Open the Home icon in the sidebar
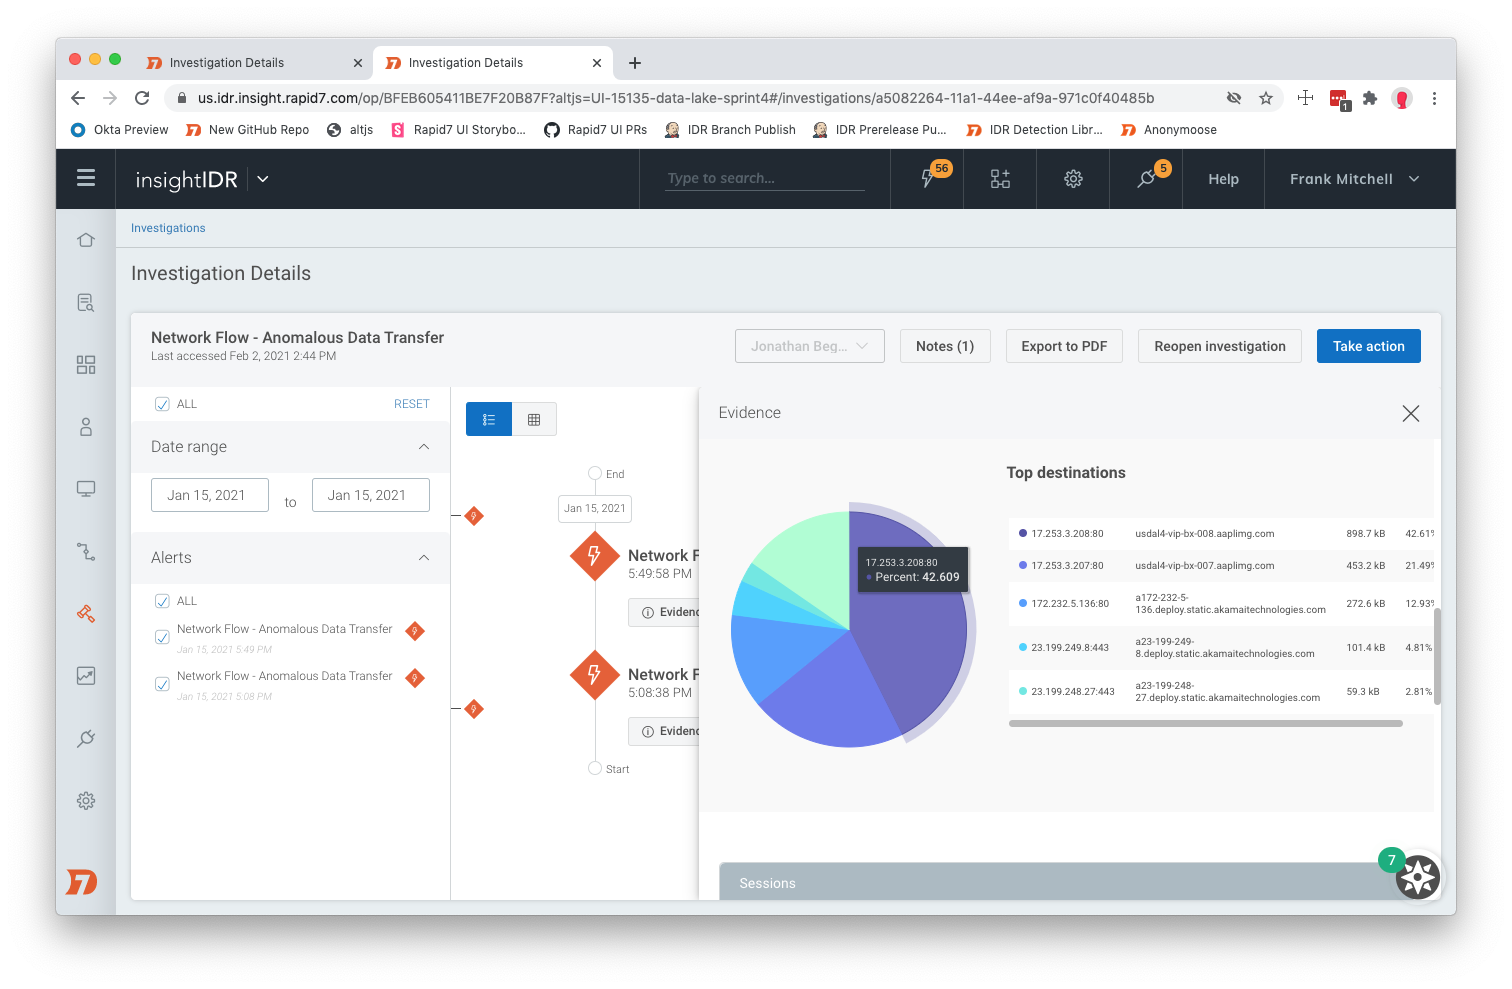The image size is (1512, 989). click(x=86, y=240)
